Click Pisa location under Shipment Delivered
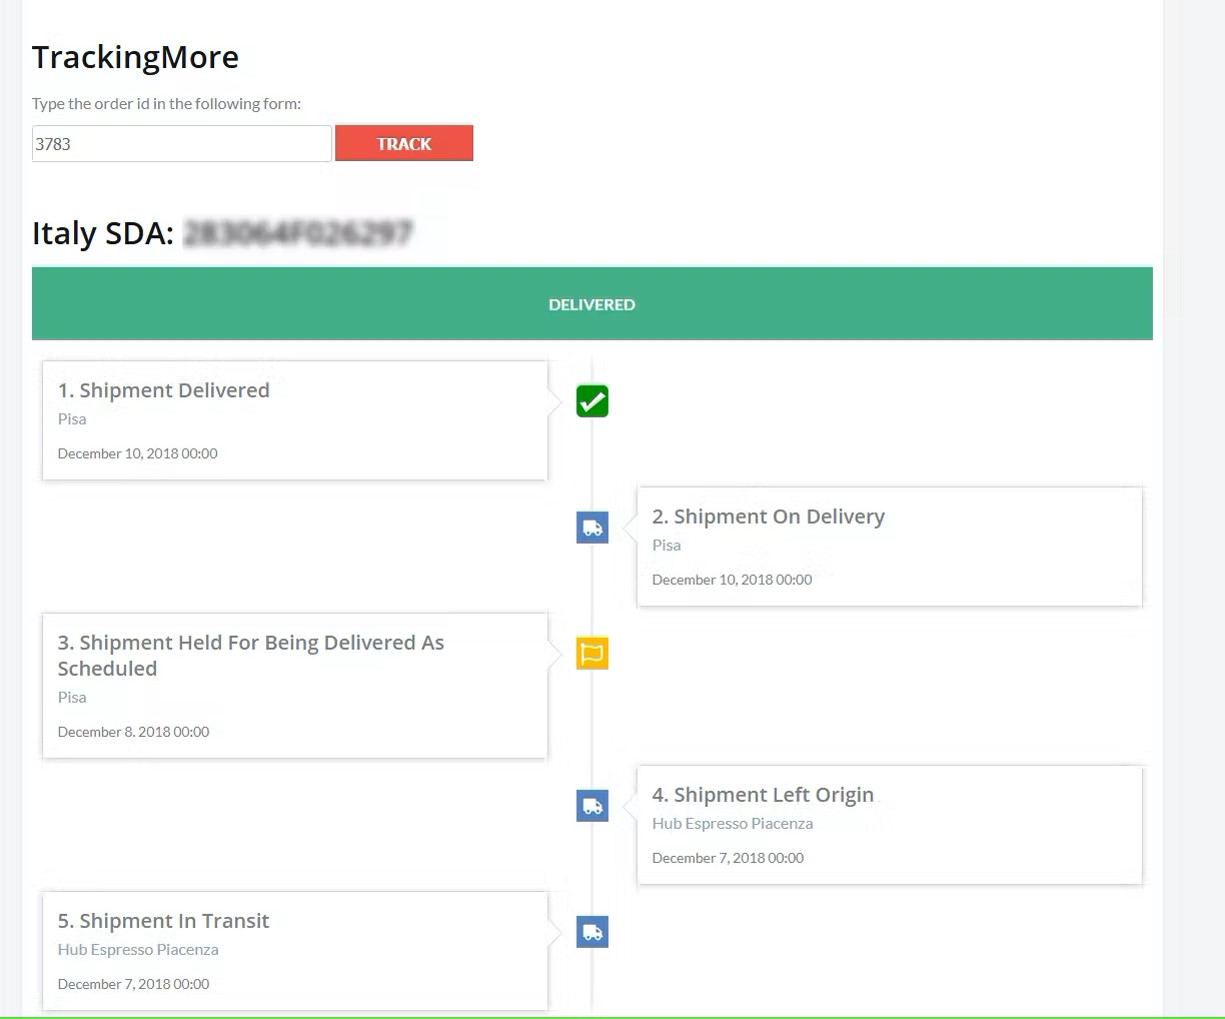Viewport: 1225px width, 1019px height. (x=72, y=419)
